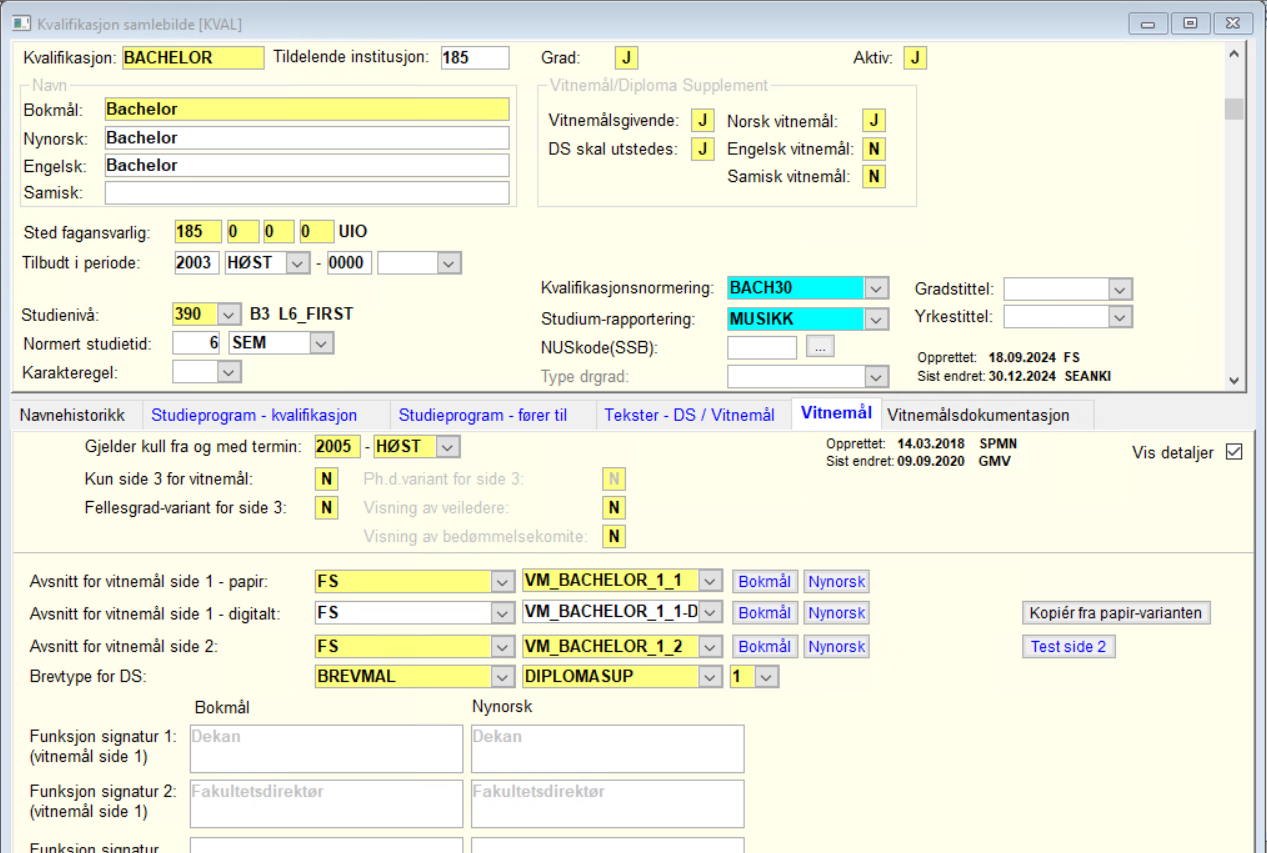Viewport: 1267px width, 853px height.
Task: Expand the Gradstittel dropdown
Action: (1120, 289)
